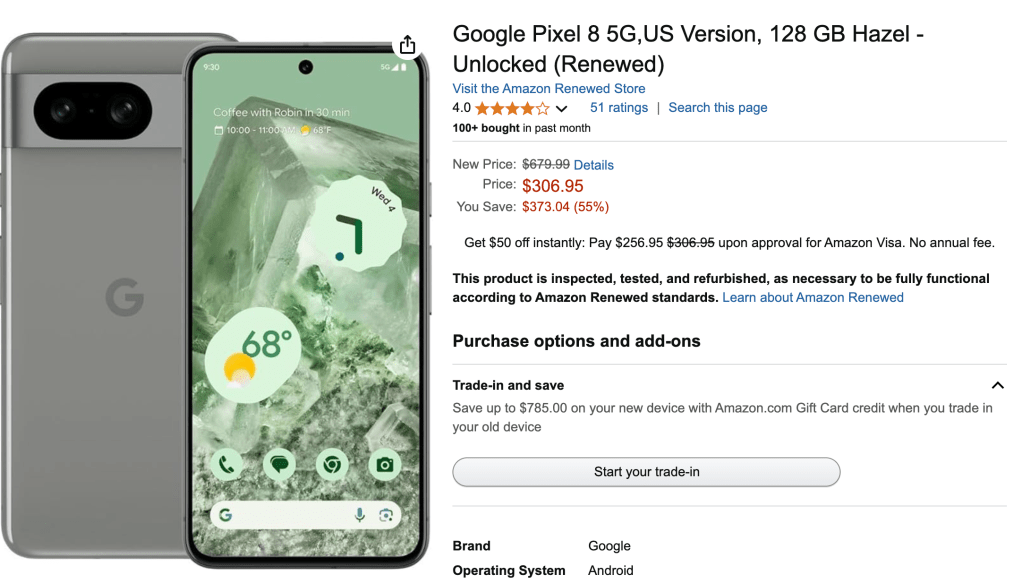Viewport: 1022px width, 583px height.
Task: Open the New Price Details link
Action: [594, 165]
